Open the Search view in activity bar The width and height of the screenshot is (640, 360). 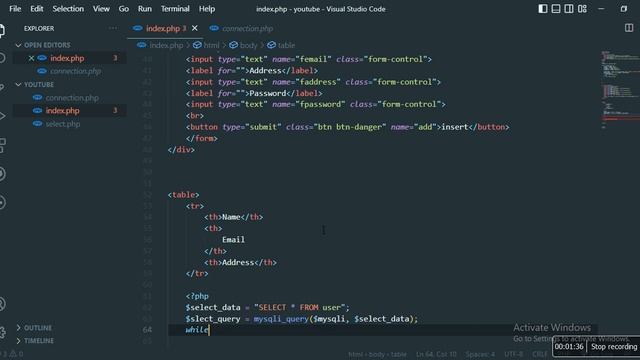[2, 58]
